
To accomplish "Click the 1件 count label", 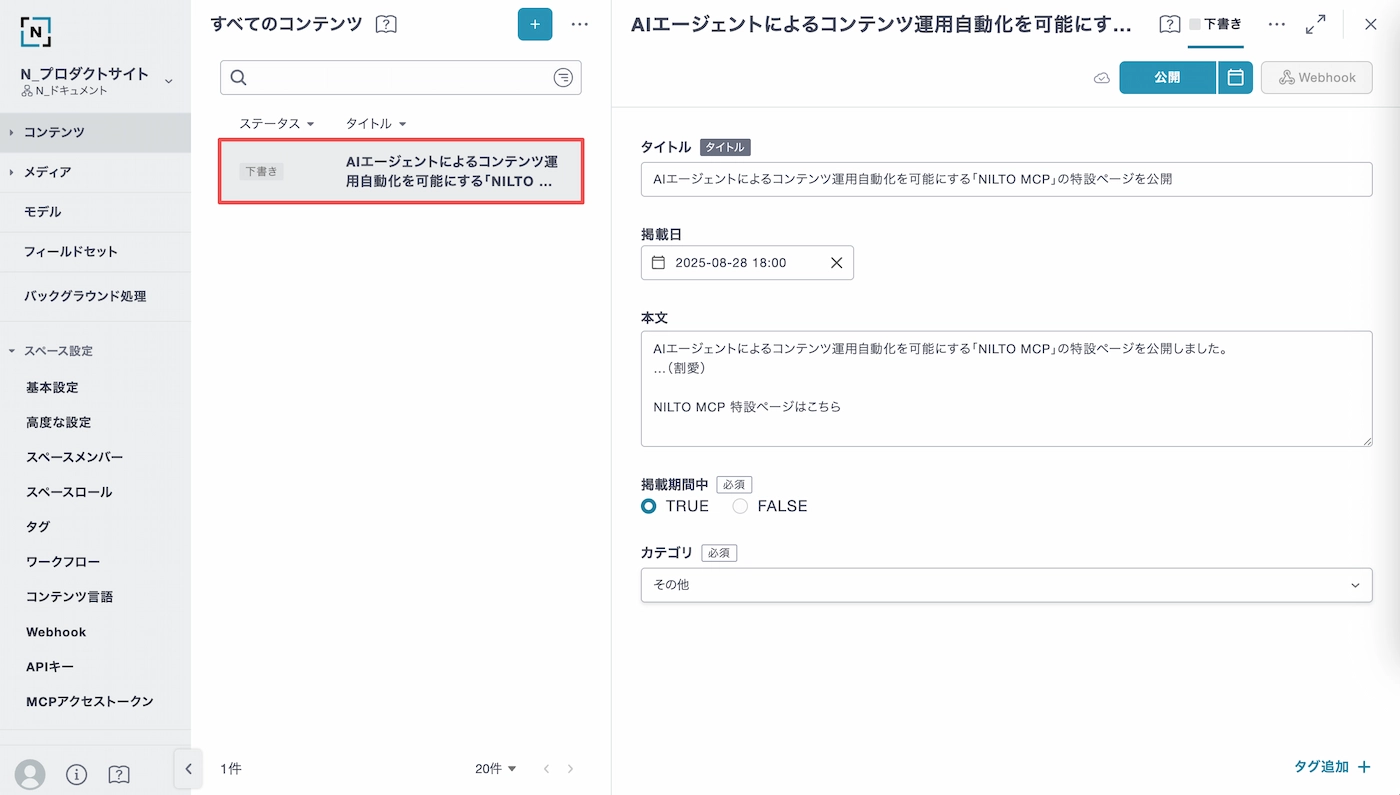I will pos(231,769).
